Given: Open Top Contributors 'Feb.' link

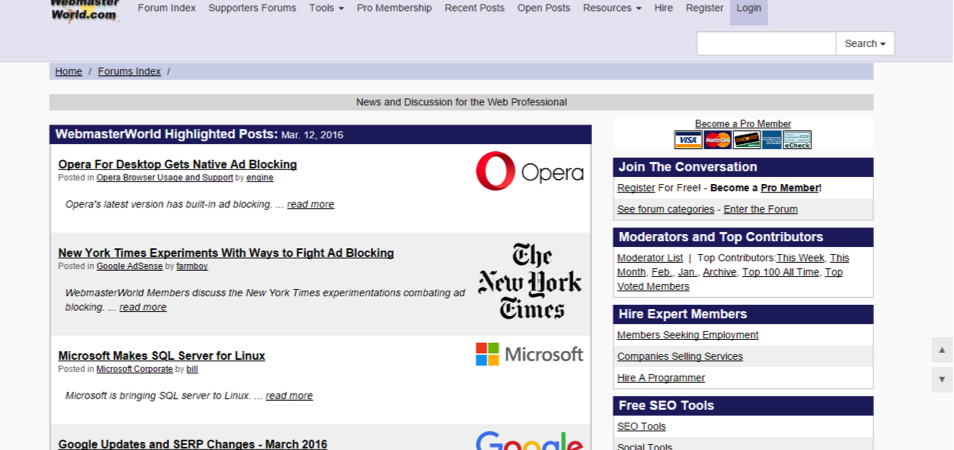Looking at the screenshot, I should pos(662,272).
